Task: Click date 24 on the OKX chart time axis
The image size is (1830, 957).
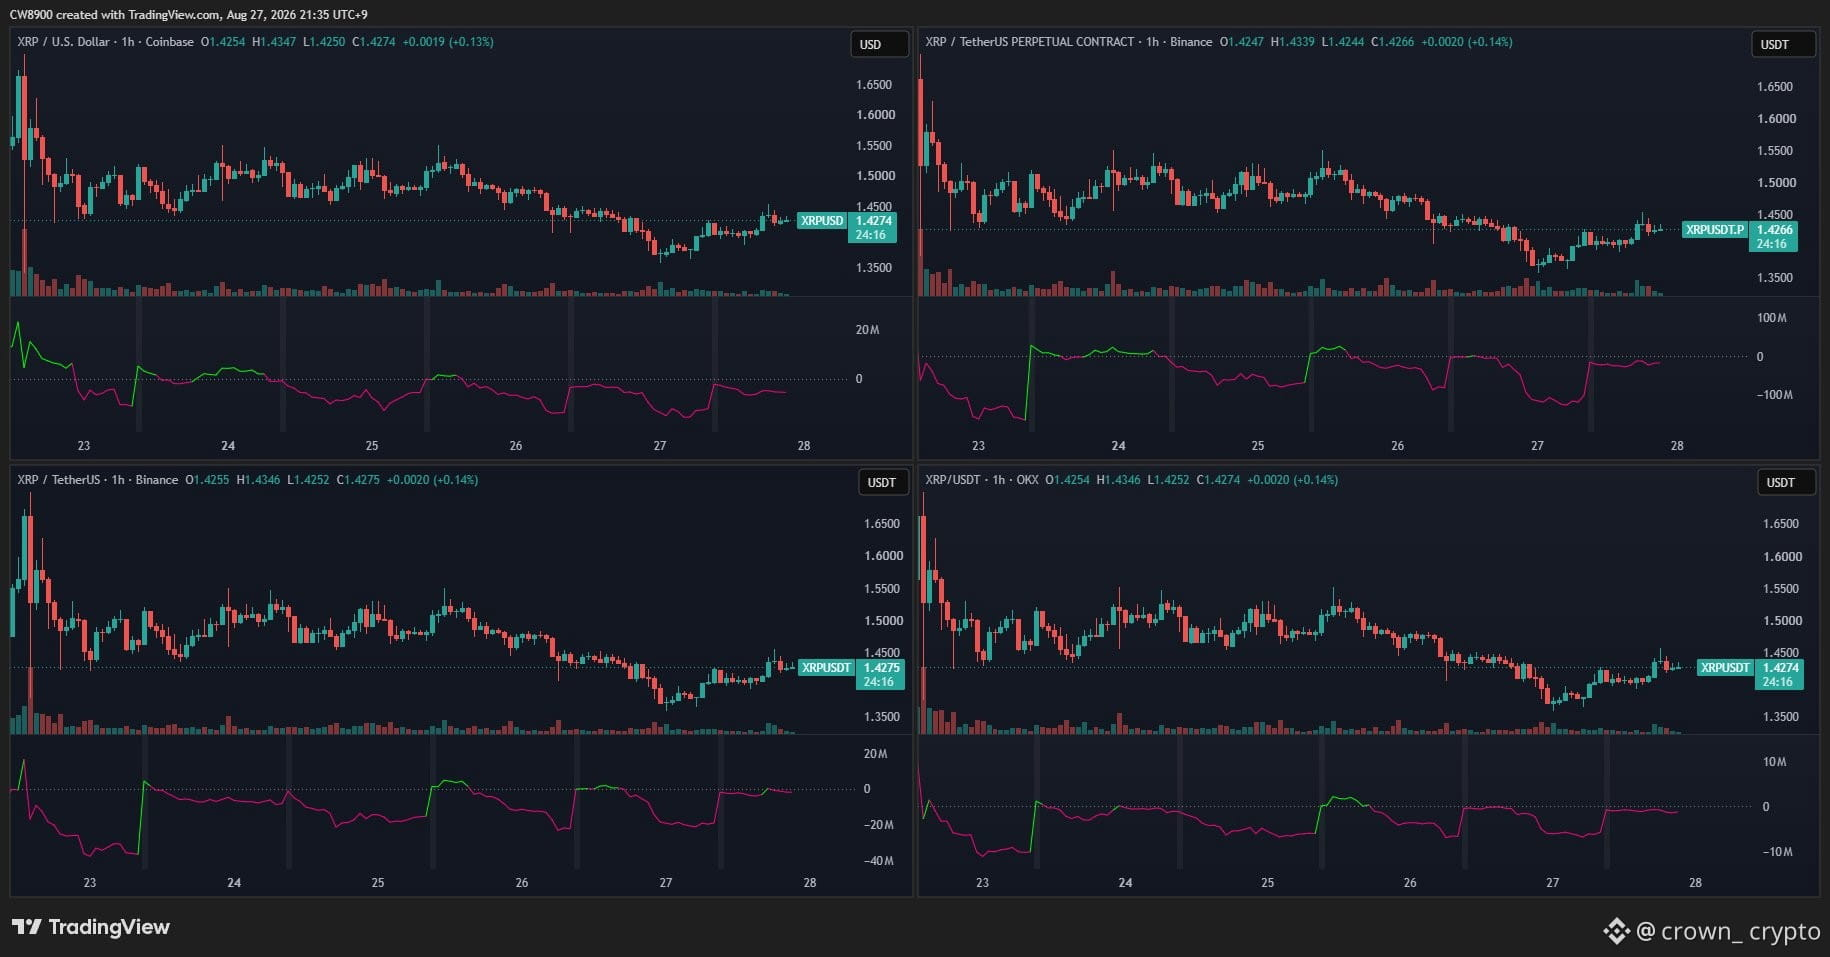Action: tap(1125, 883)
